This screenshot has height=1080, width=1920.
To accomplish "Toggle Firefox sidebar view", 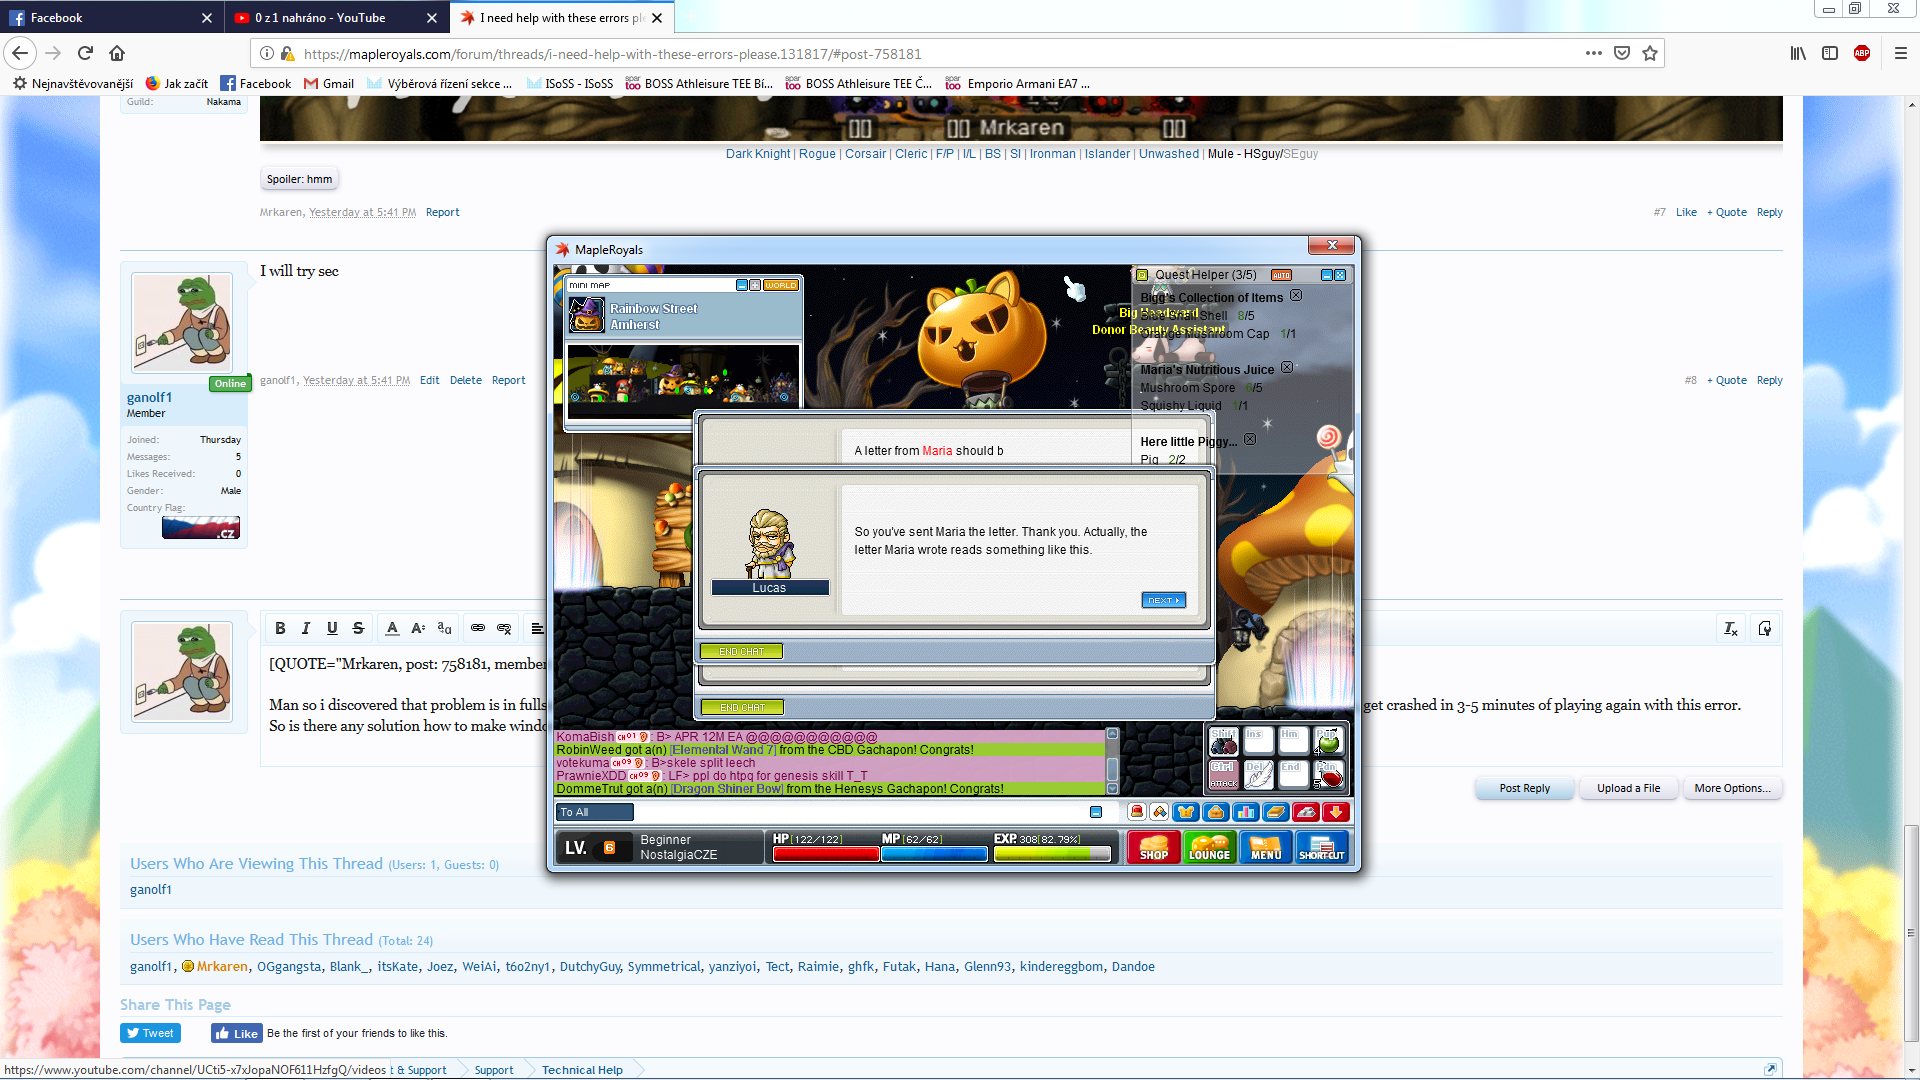I will click(1830, 53).
